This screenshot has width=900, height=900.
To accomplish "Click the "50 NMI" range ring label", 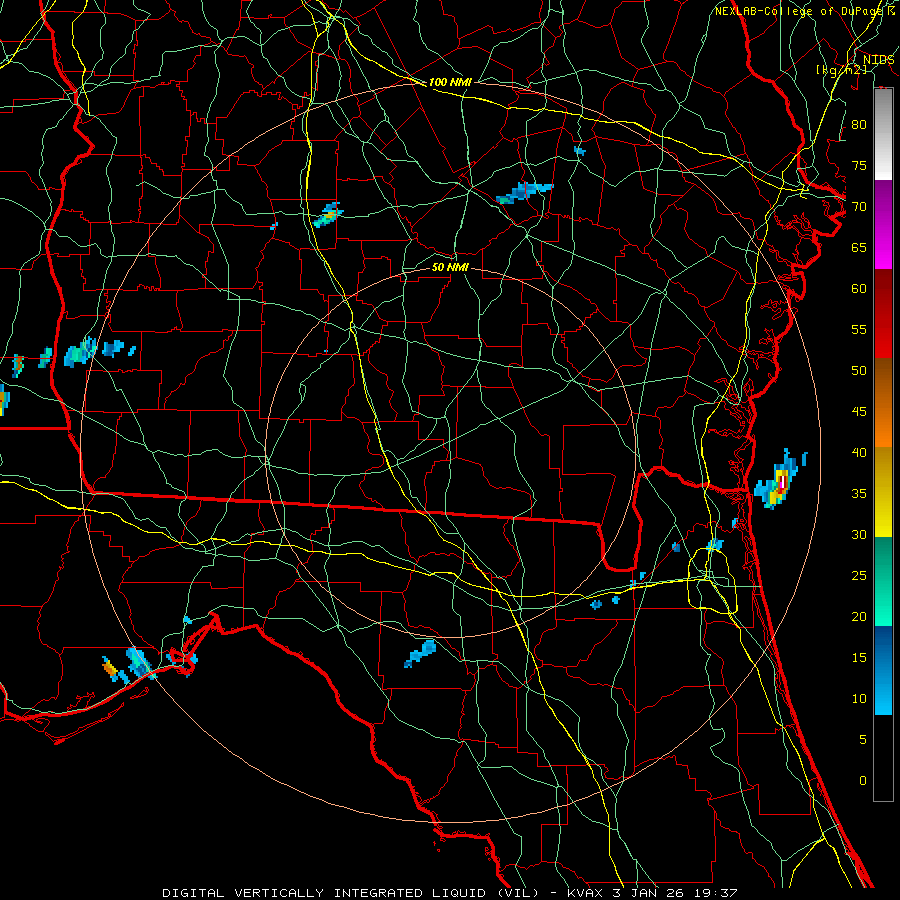I will pos(450,267).
